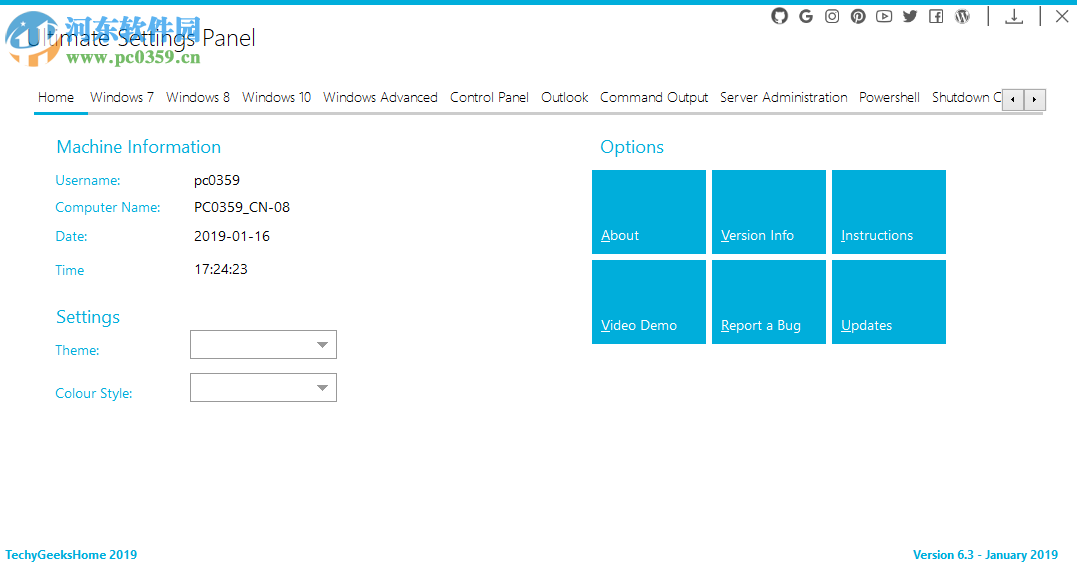Open the Twitter bird icon link
The width and height of the screenshot is (1077, 565).
pyautogui.click(x=910, y=16)
